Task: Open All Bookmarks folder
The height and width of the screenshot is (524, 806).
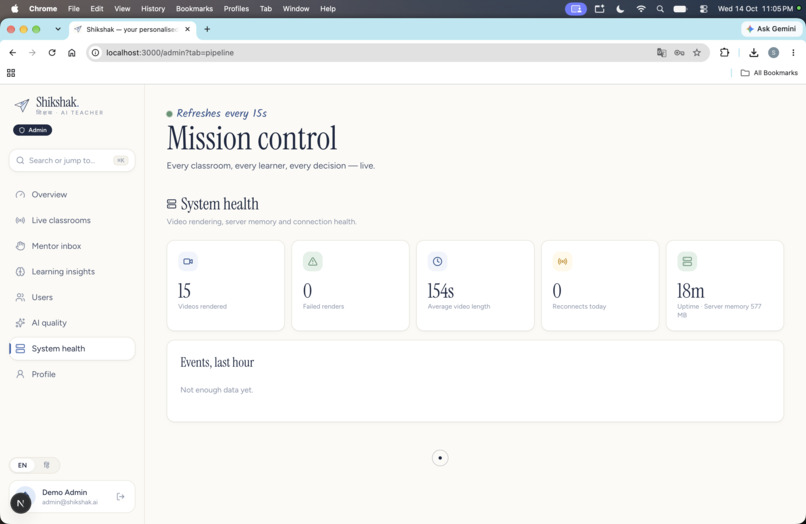Action: pyautogui.click(x=769, y=73)
